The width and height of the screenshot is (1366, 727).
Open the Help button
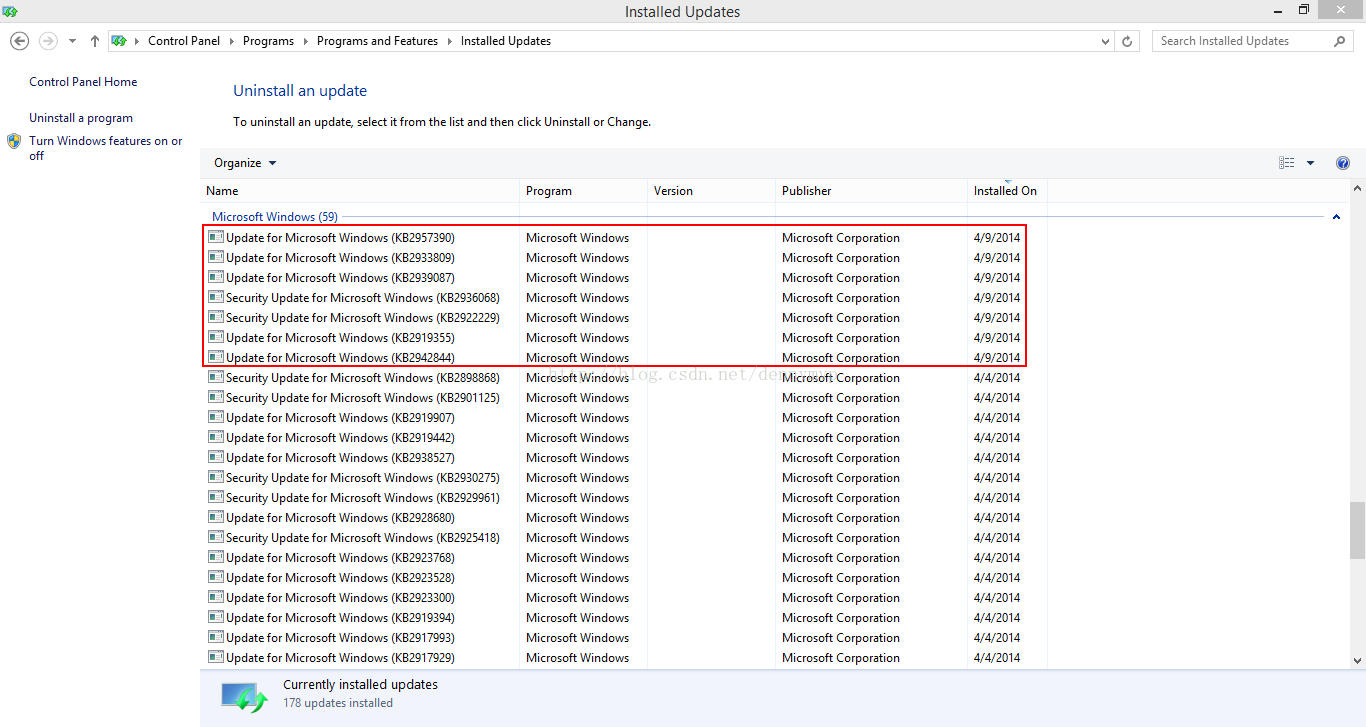1343,163
